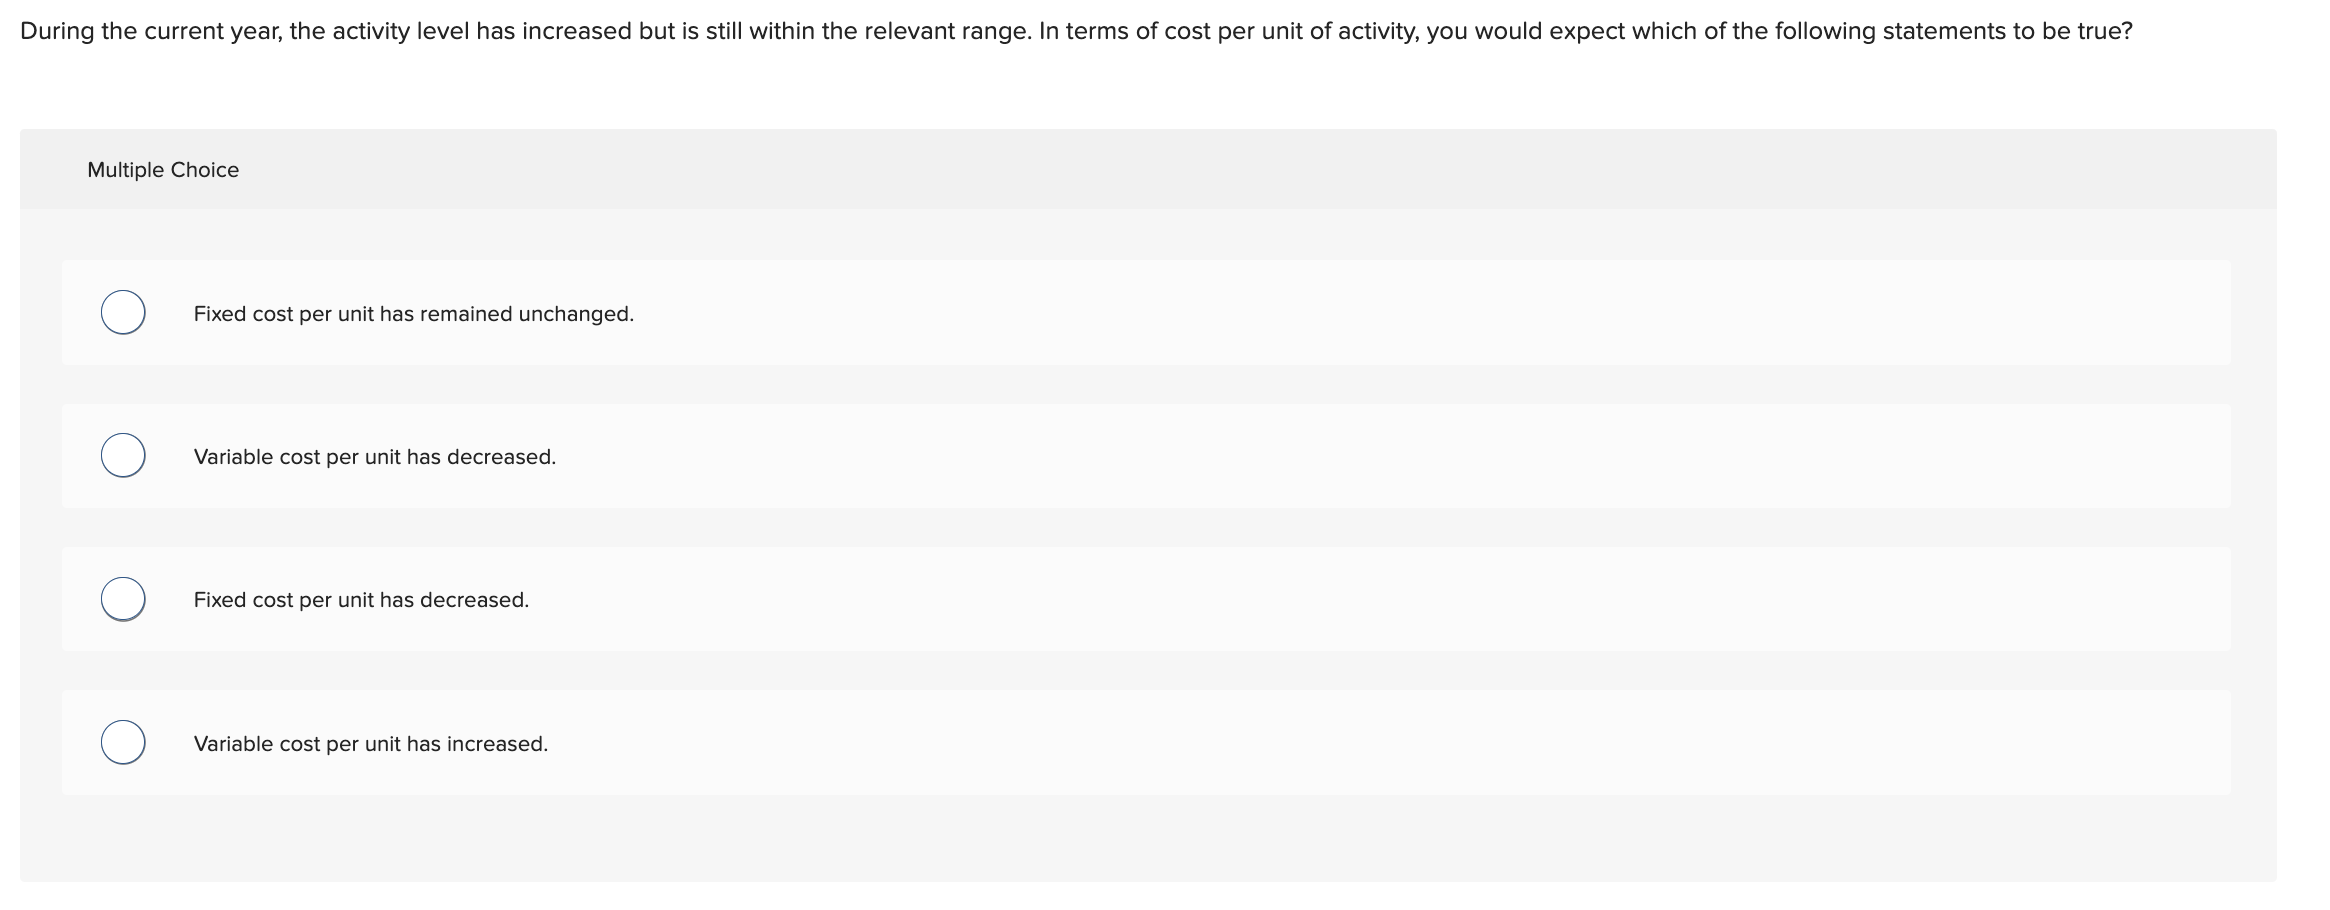The height and width of the screenshot is (910, 2330).
Task: Click the 'Fixed cost per unit has decreased' text
Action: (360, 599)
